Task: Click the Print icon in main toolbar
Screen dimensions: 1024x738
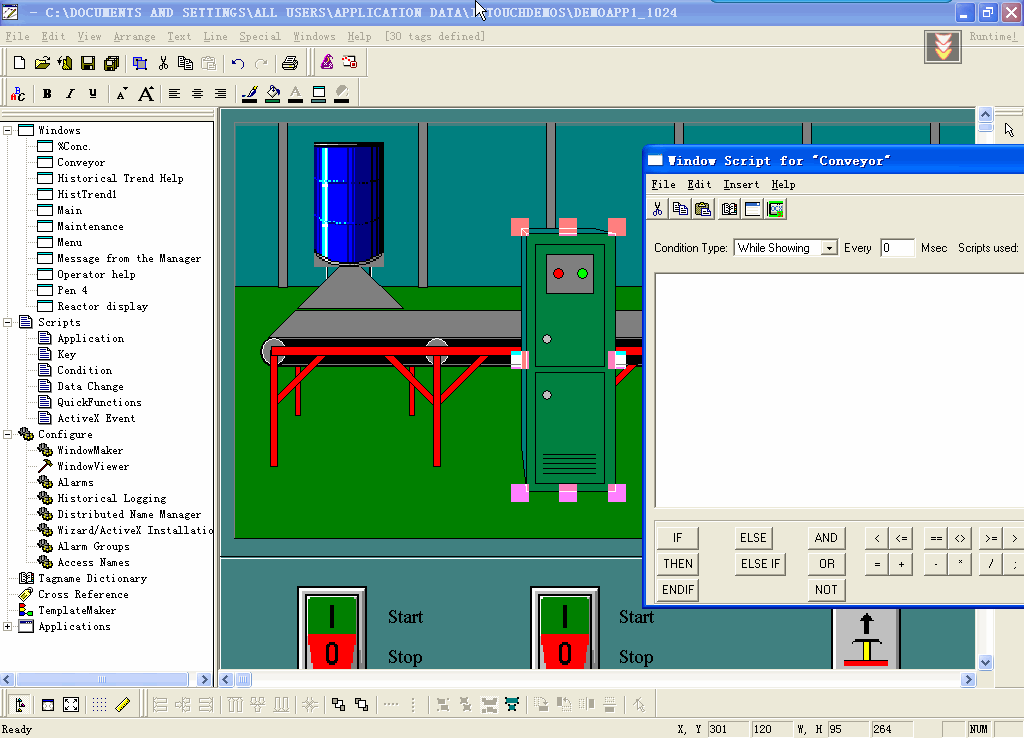Action: point(290,63)
